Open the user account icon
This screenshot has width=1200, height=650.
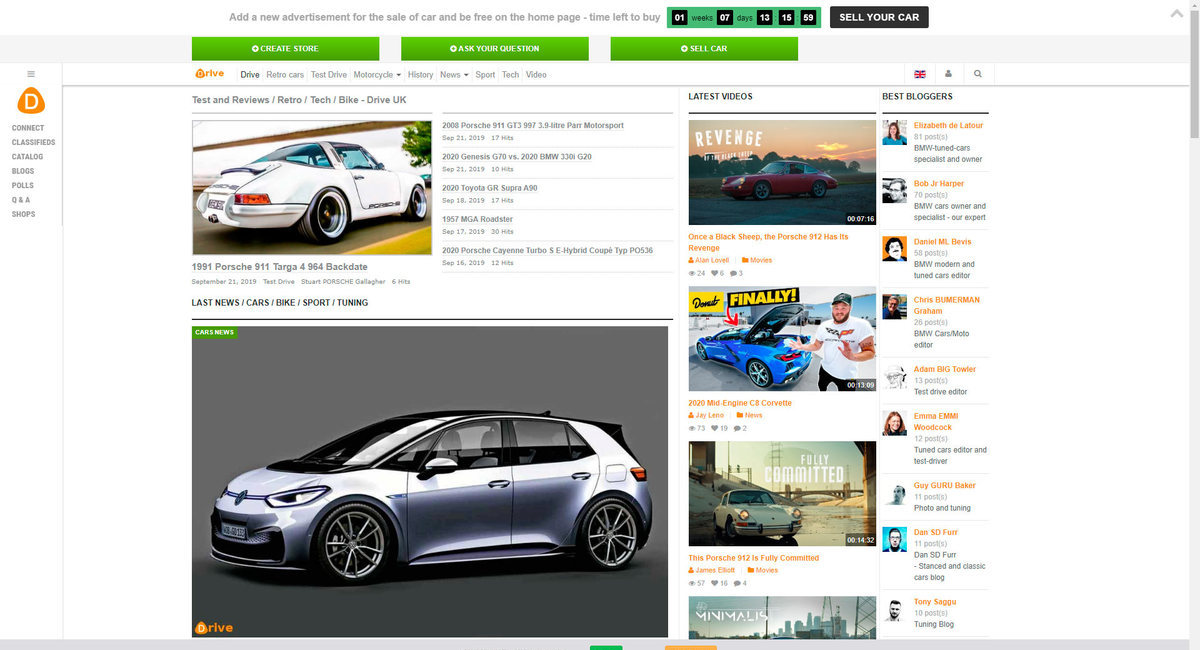(948, 74)
